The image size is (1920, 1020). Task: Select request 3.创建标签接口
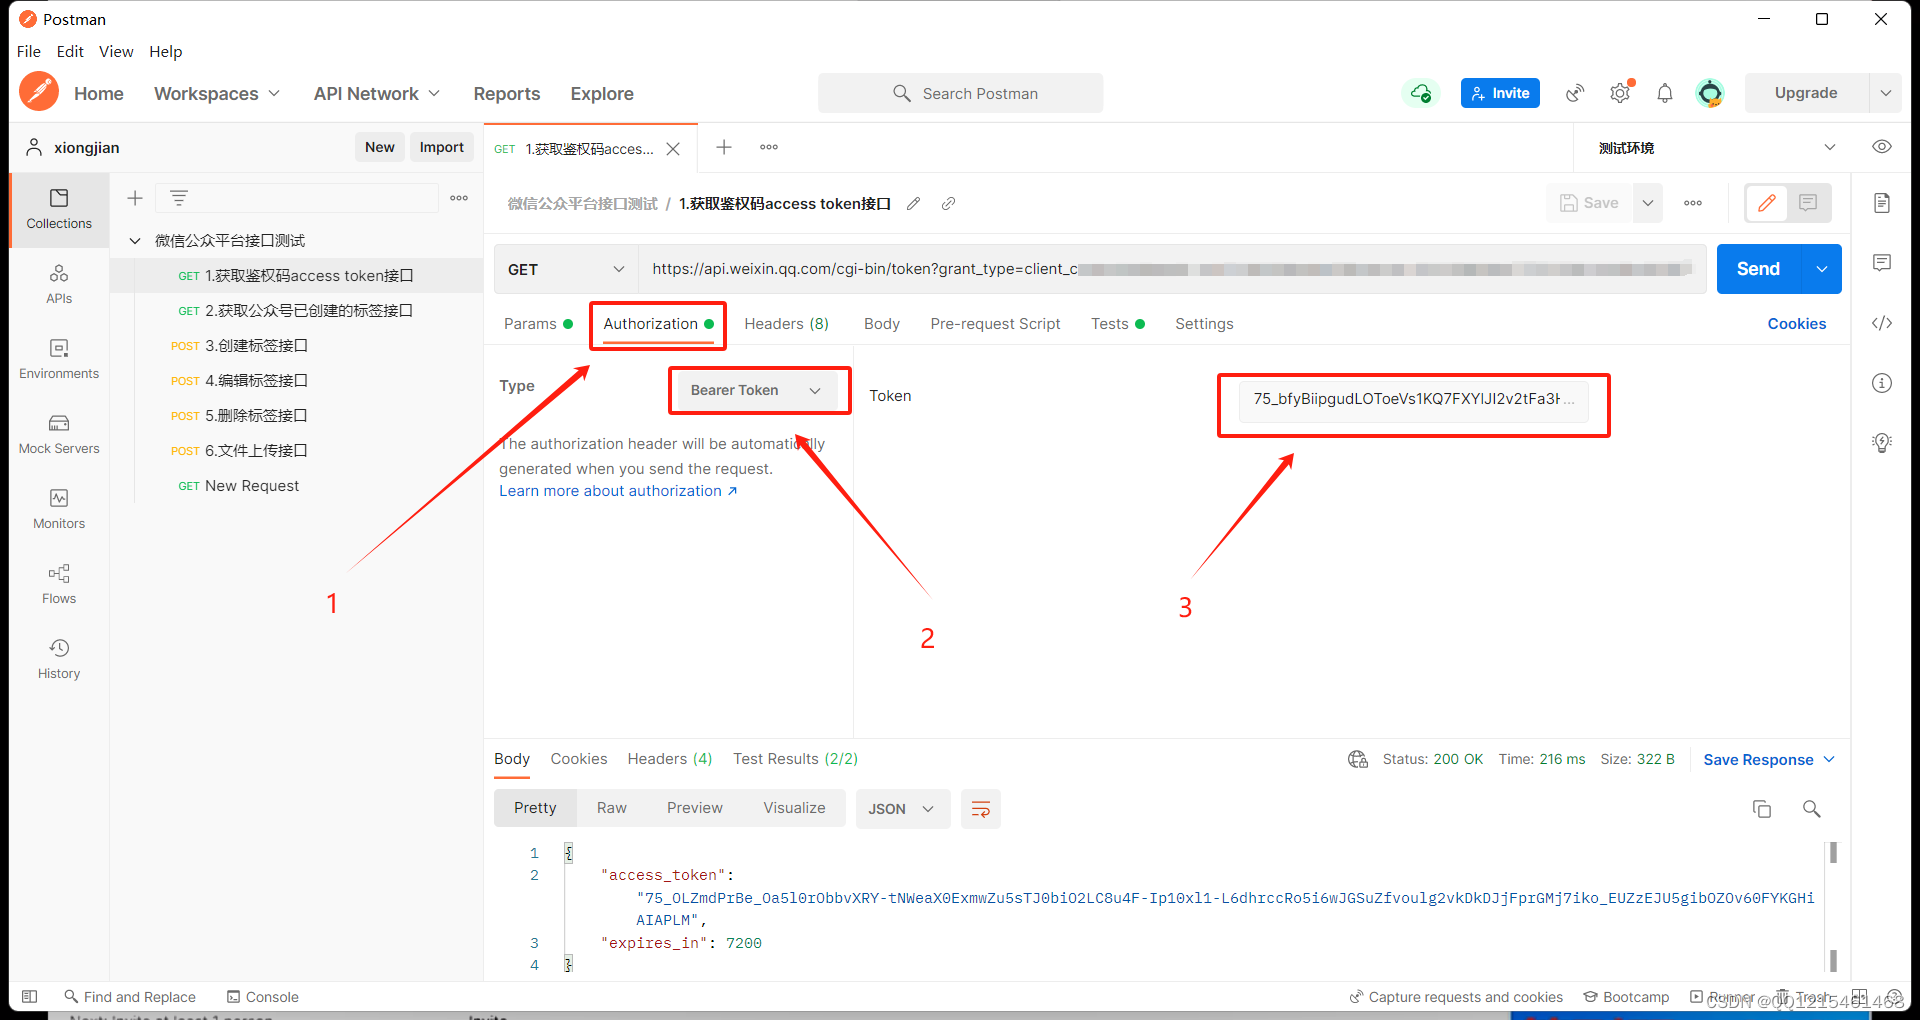(296, 346)
